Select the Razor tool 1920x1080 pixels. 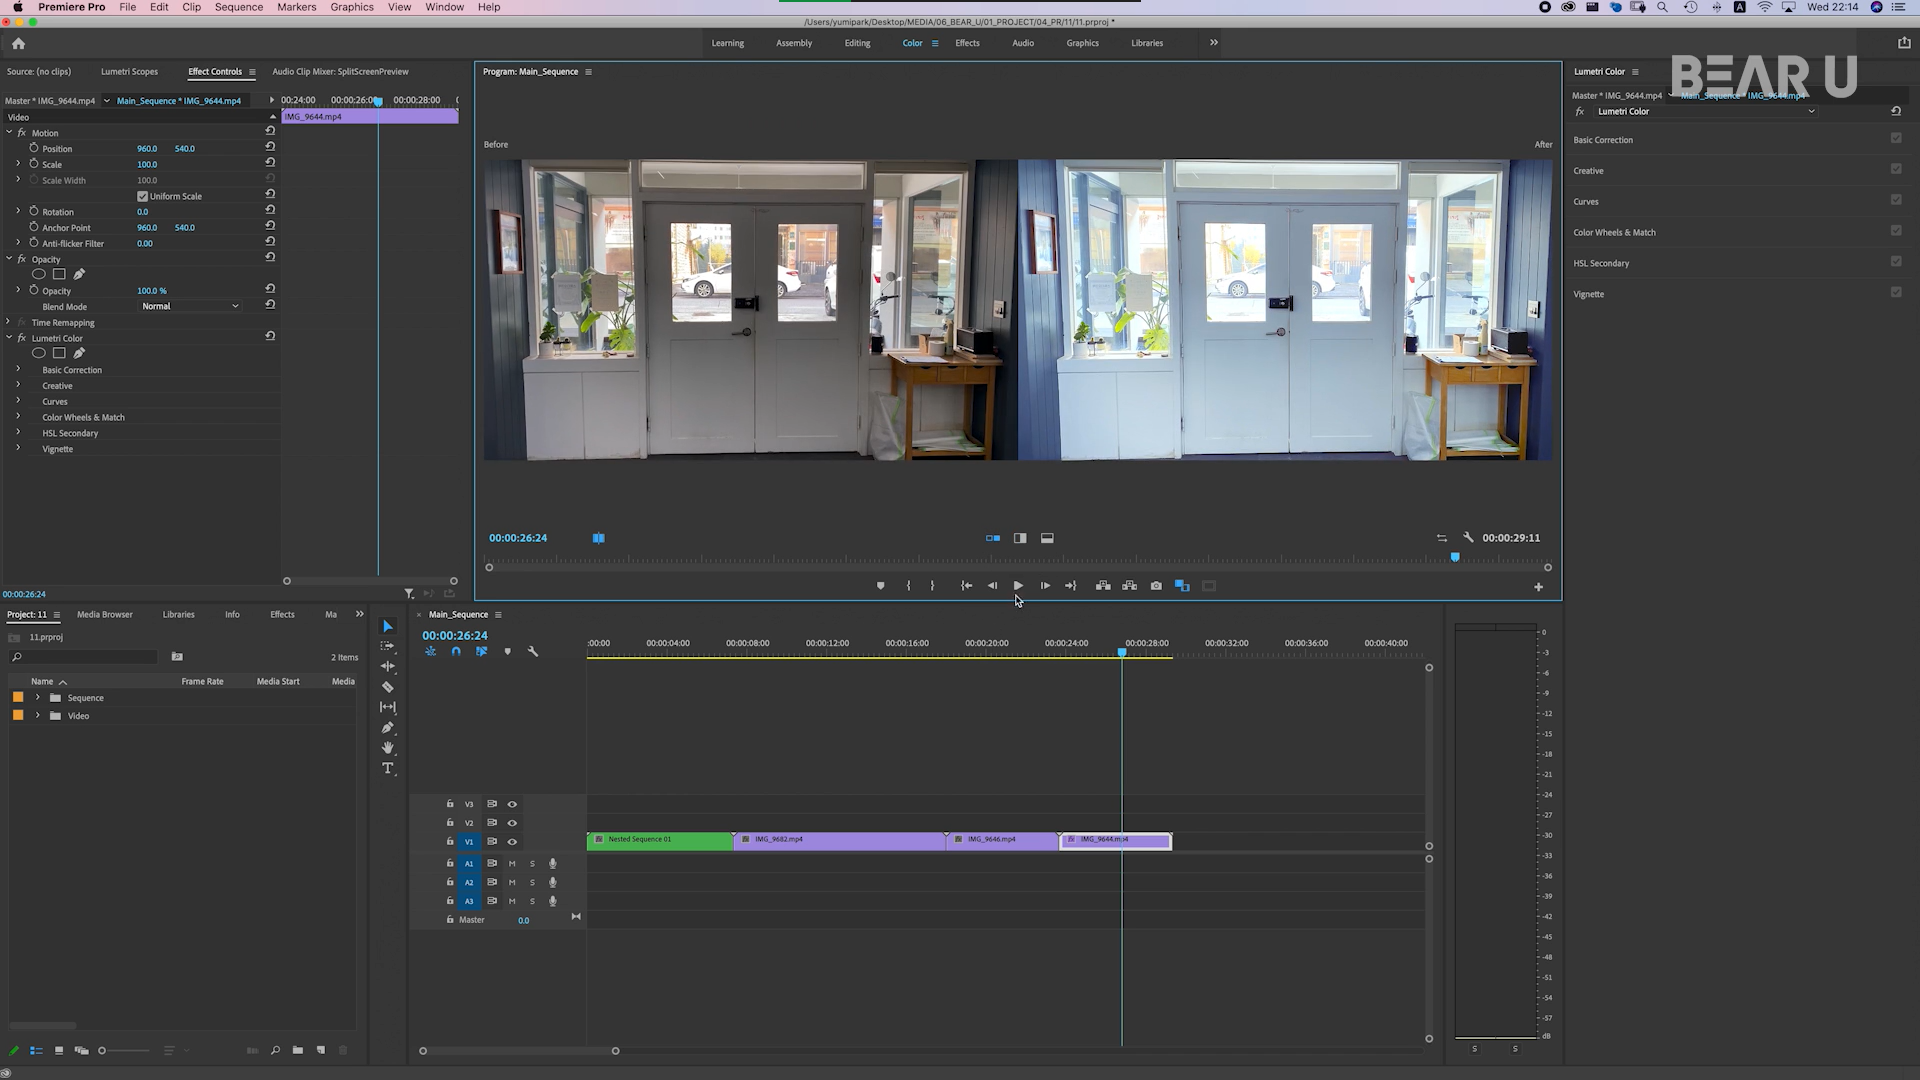[388, 687]
